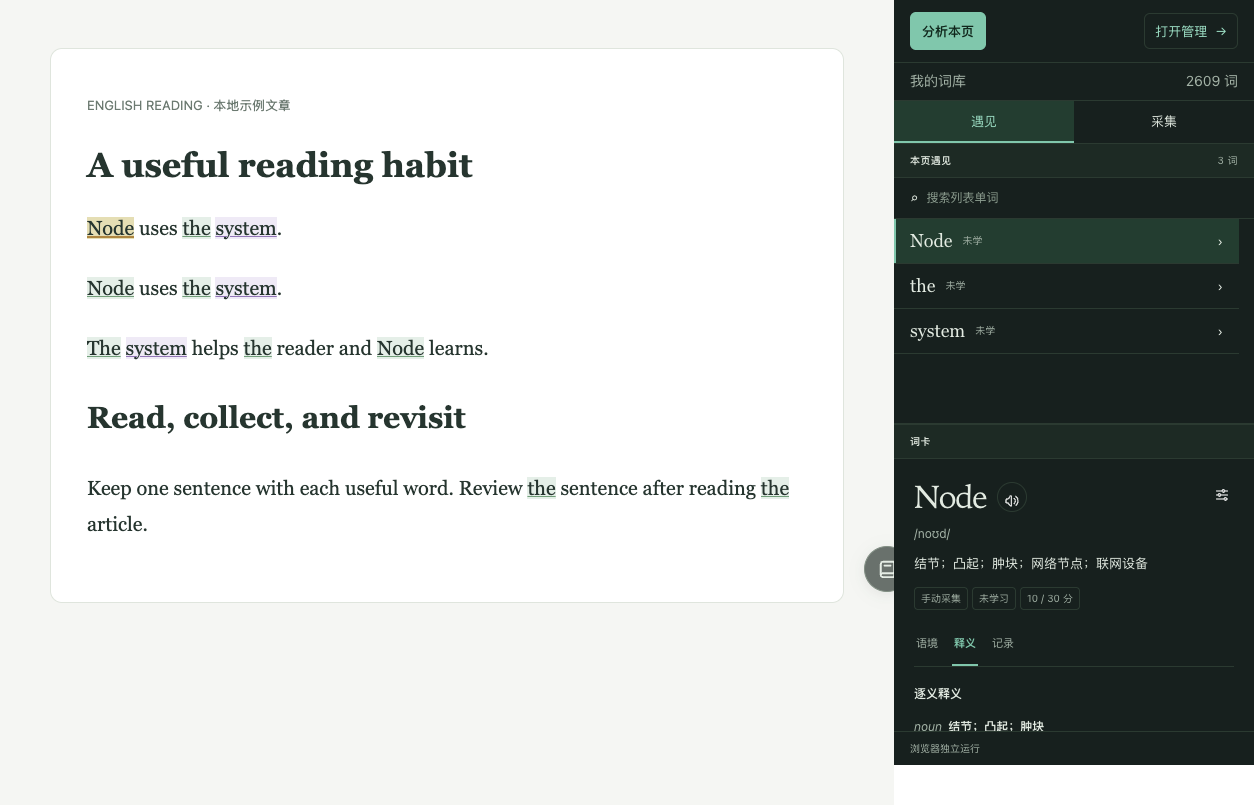Click the "3 词" page count
This screenshot has height=805, width=1254.
coord(1228,161)
